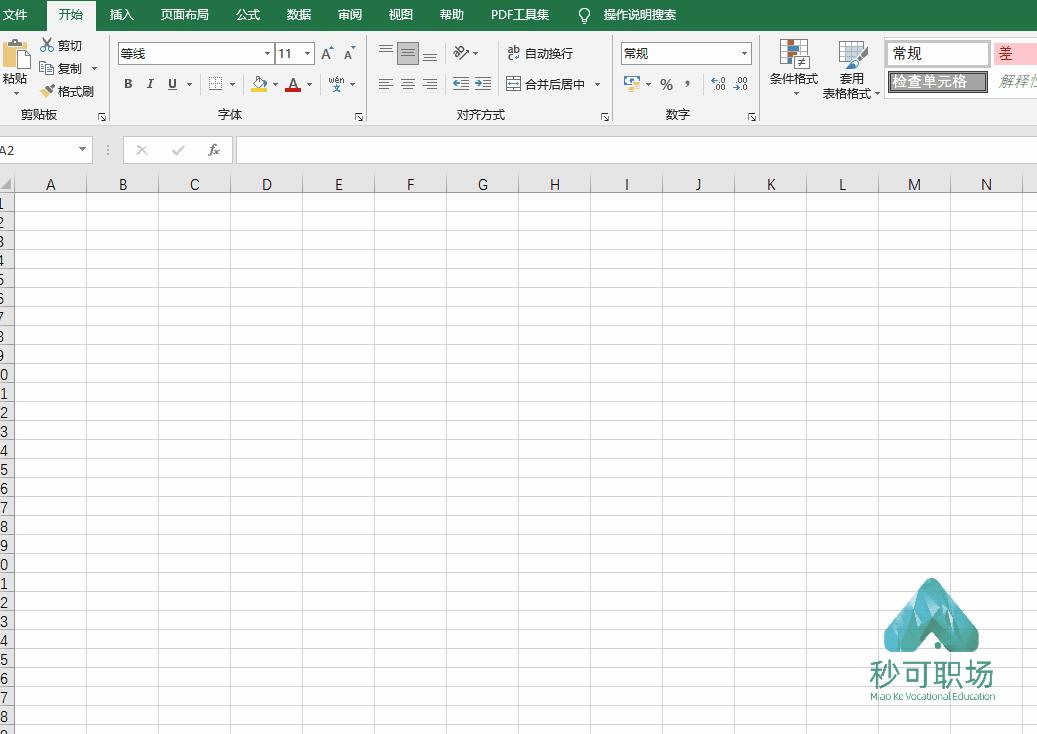Screen dimensions: 1037x734
Task: Toggle bold formatting
Action: point(128,84)
